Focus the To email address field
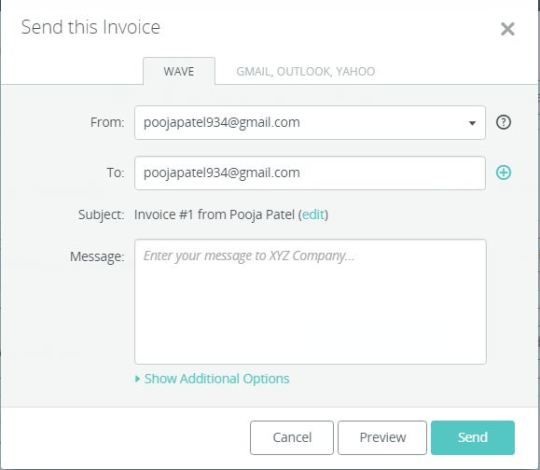Viewport: 540px width, 470px height. [310, 173]
